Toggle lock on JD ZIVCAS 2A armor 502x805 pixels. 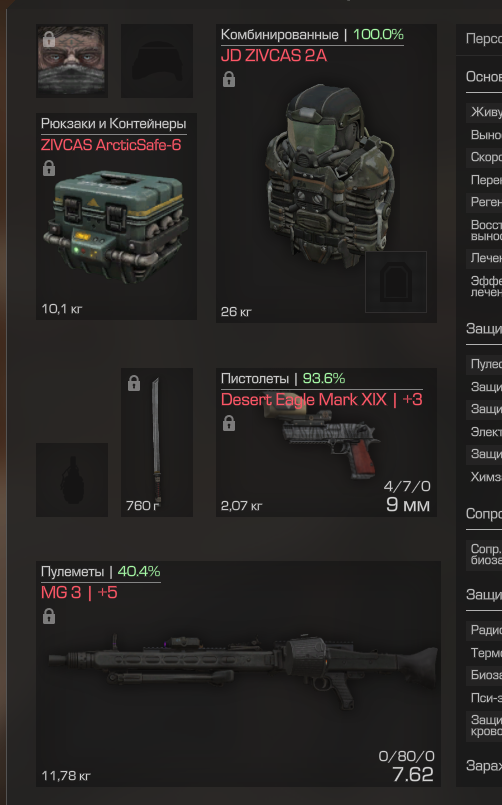(229, 79)
